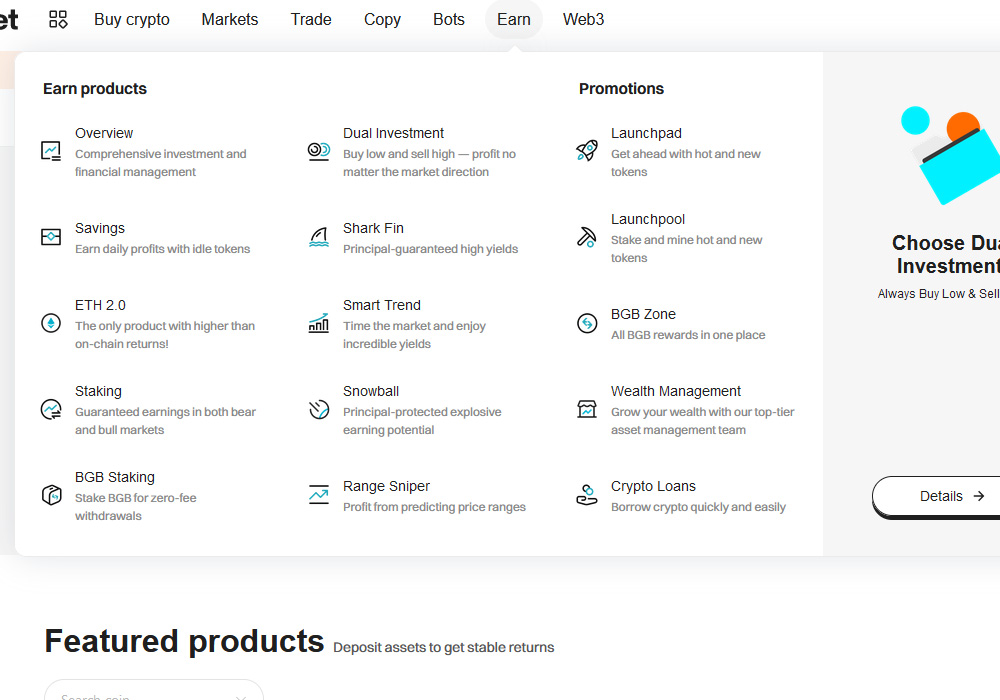Screen dimensions: 1000x700
Task: Click the BGB Zone circular icon
Action: pos(587,323)
